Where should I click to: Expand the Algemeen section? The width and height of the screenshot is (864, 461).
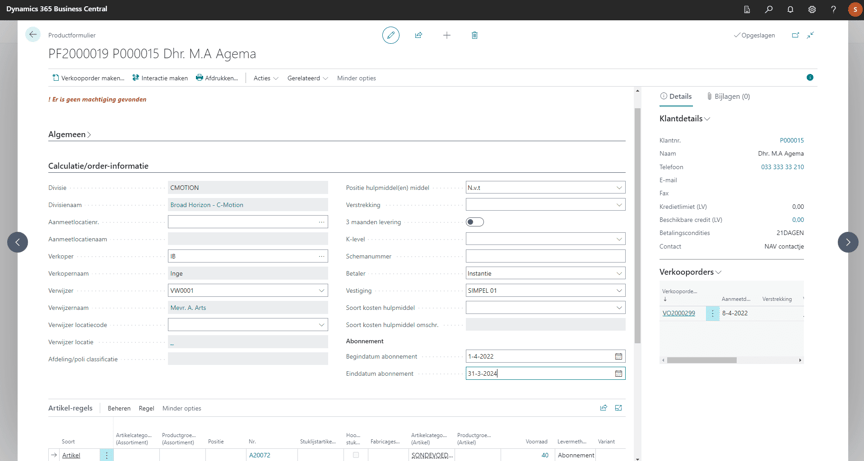point(69,134)
